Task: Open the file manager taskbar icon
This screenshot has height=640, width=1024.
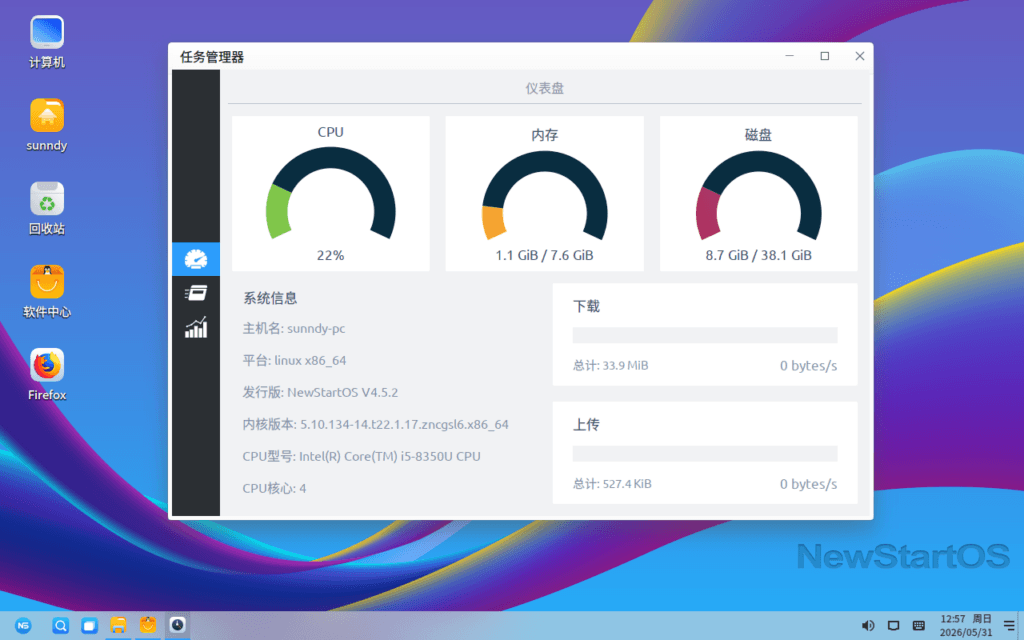Action: point(118,626)
